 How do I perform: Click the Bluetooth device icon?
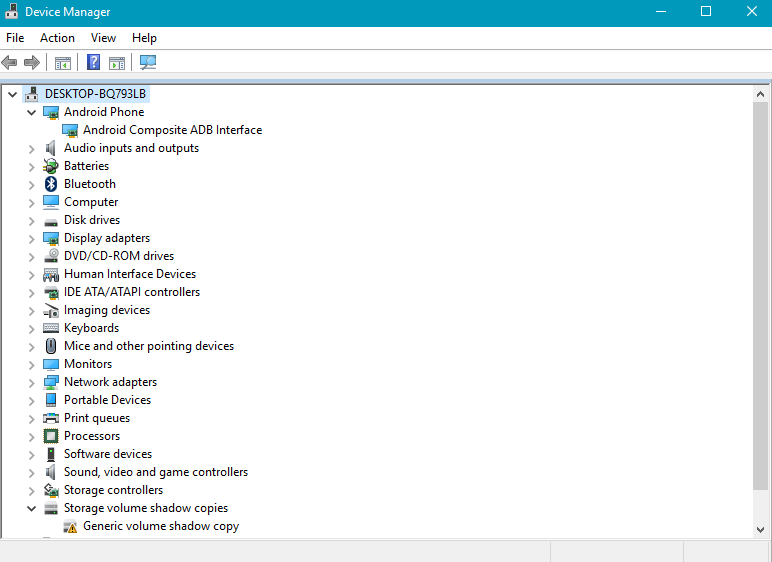(51, 184)
